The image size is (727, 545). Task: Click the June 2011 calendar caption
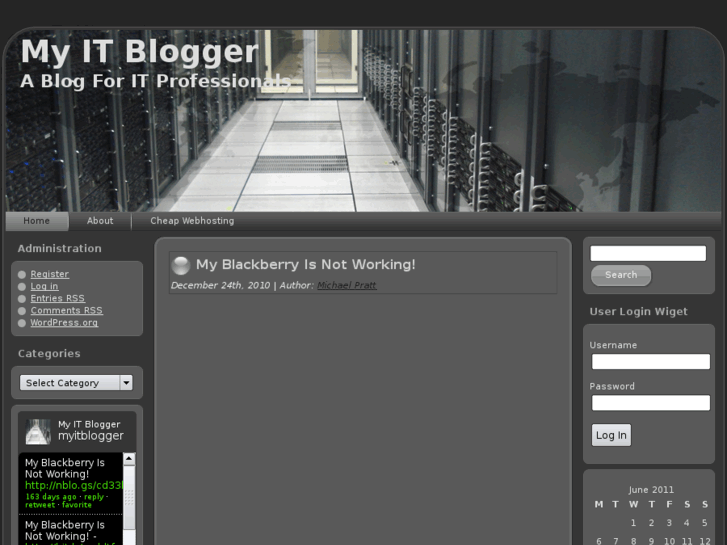(651, 490)
